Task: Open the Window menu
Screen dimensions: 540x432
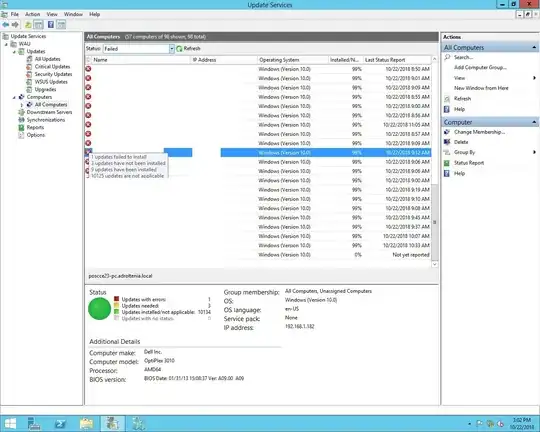Action: click(73, 14)
